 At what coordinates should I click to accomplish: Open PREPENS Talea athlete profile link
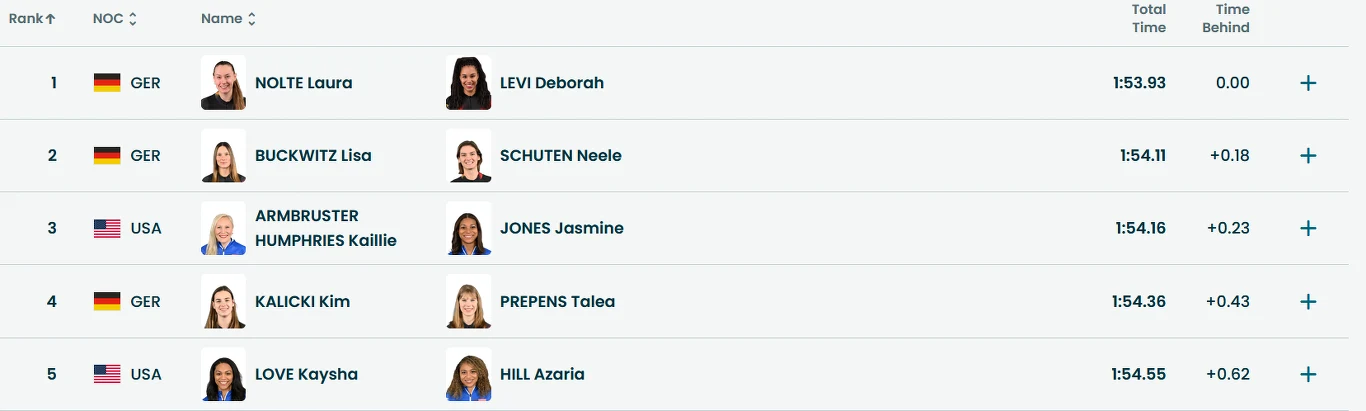tap(557, 301)
